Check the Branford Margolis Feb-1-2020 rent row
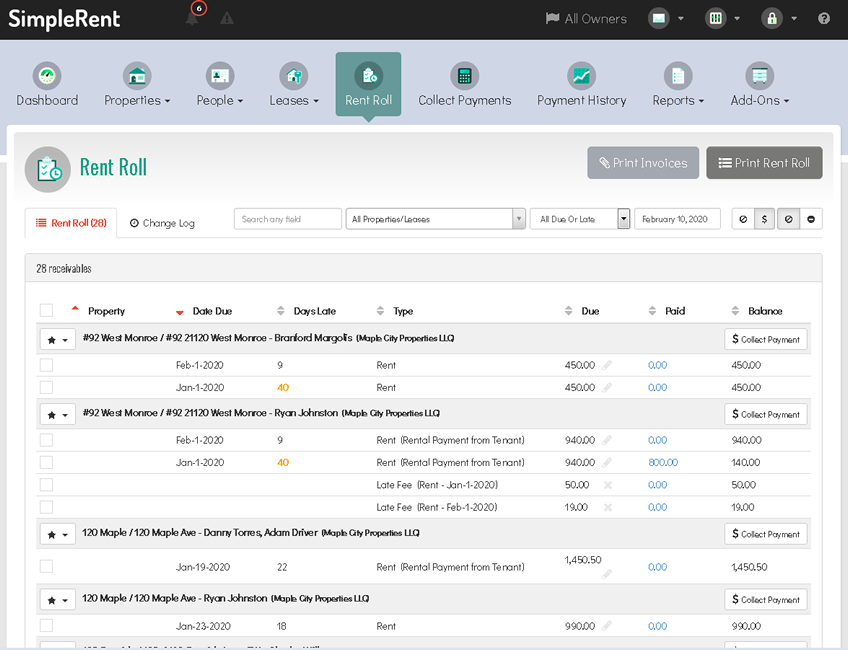848x650 pixels. click(x=47, y=365)
